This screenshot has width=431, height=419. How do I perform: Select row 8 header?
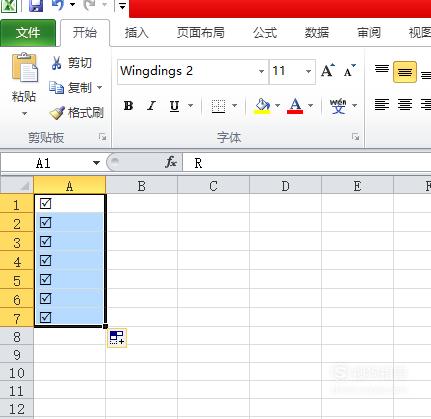pos(17,337)
